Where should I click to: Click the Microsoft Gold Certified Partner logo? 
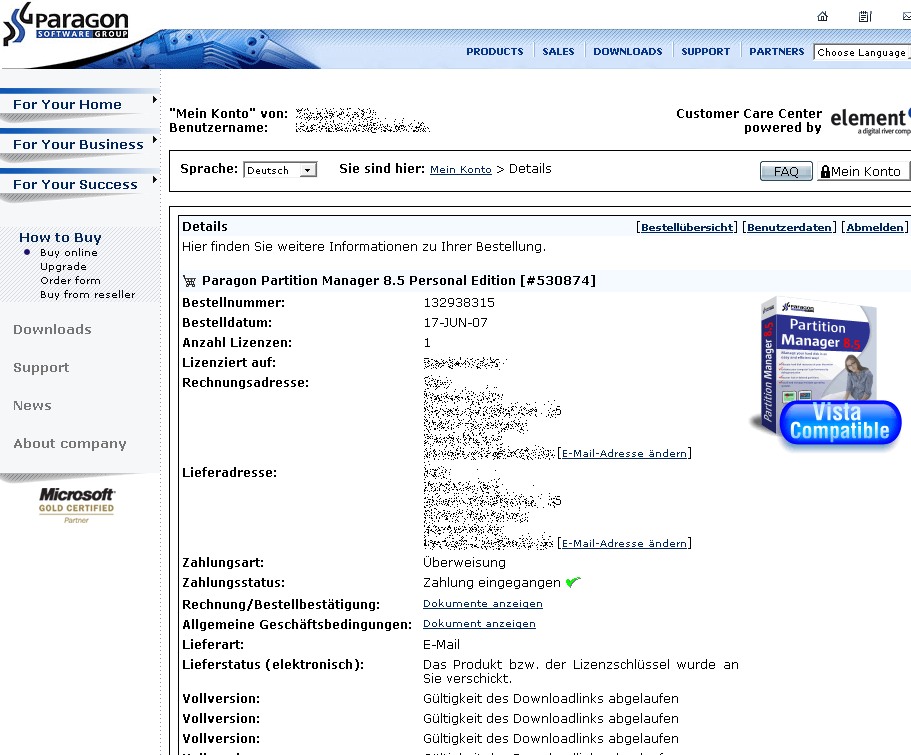point(77,504)
